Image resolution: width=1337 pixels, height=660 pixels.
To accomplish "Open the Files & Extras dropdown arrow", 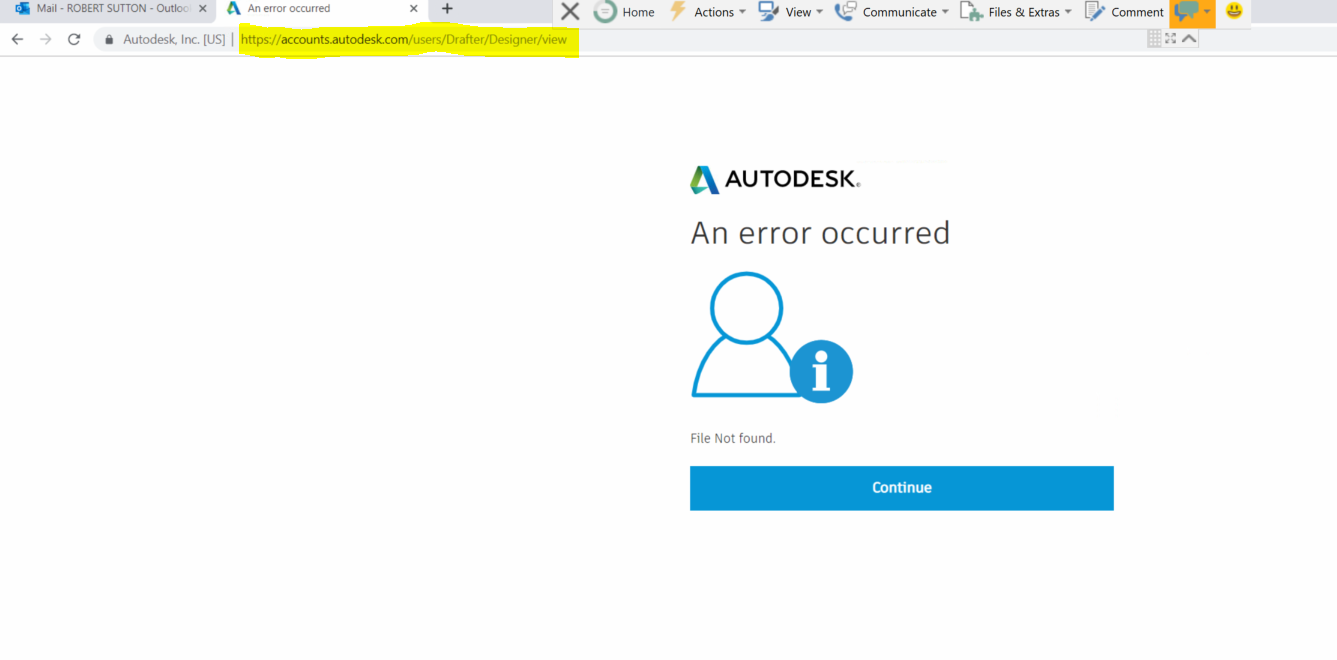I will [x=1068, y=12].
